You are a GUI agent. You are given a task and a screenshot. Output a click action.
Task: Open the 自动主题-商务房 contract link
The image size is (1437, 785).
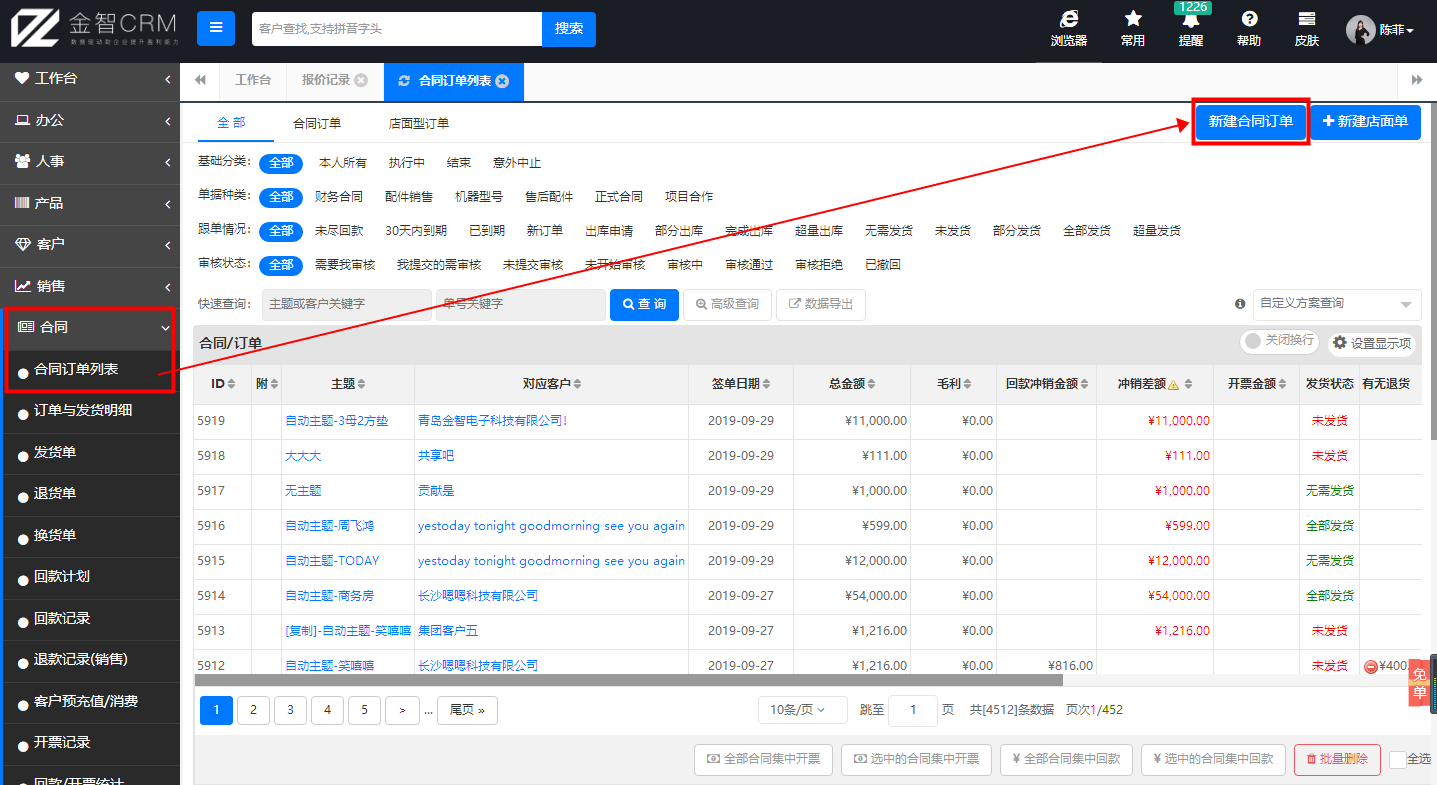pos(329,596)
